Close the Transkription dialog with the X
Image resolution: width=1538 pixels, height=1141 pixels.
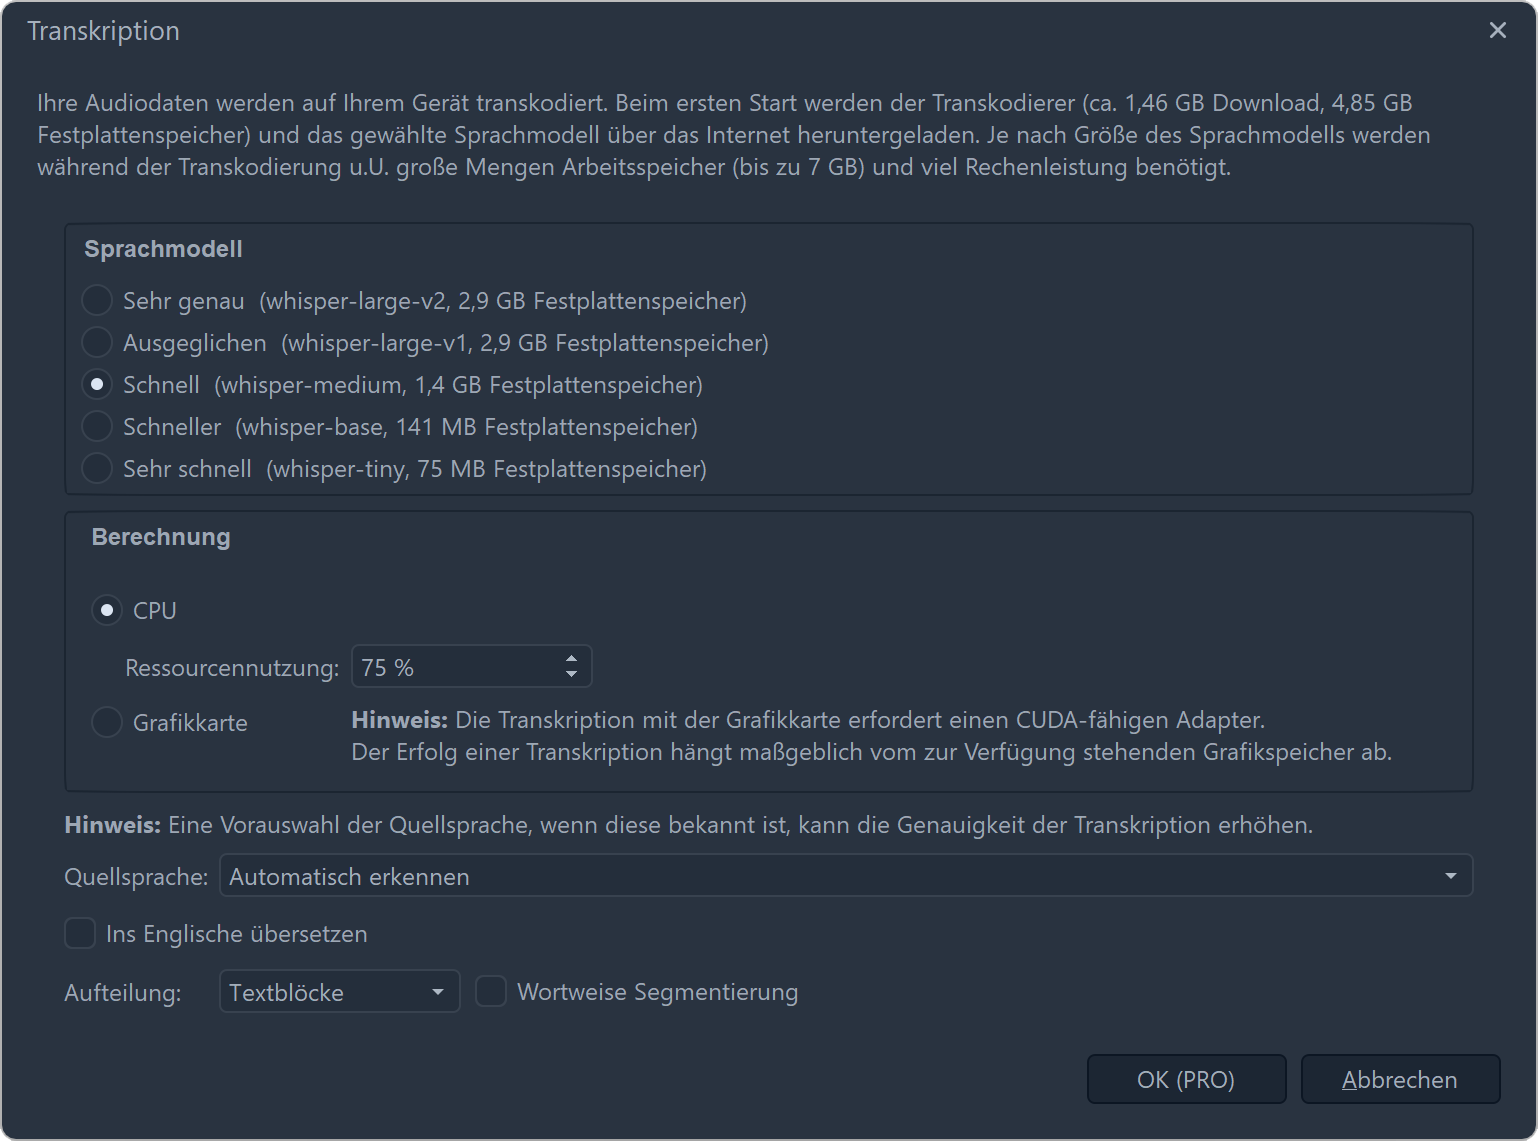(1497, 30)
